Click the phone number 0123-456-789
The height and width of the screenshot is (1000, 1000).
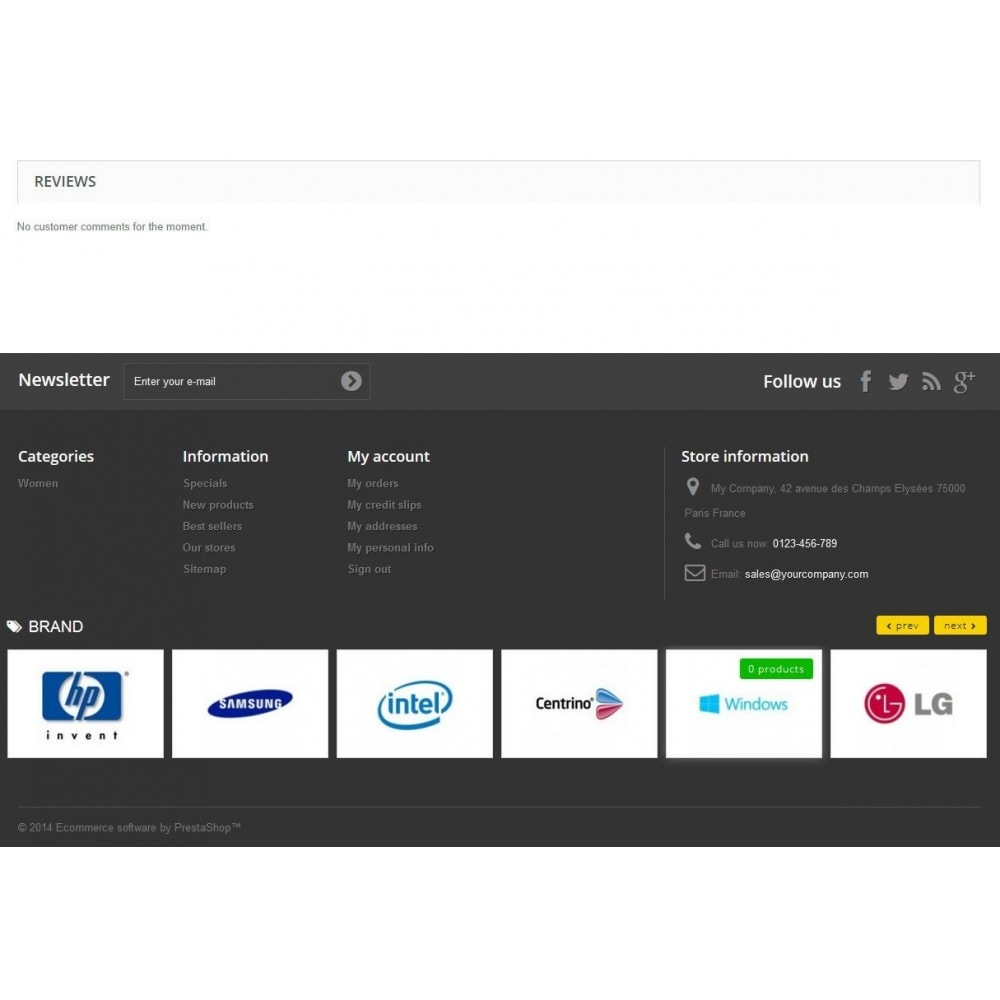point(805,543)
